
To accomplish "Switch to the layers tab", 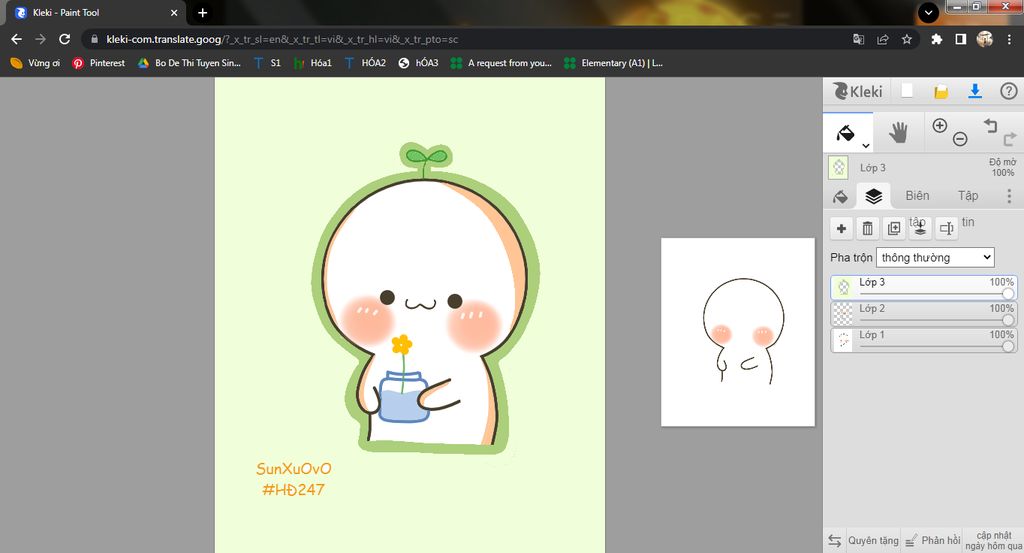I will click(x=873, y=196).
